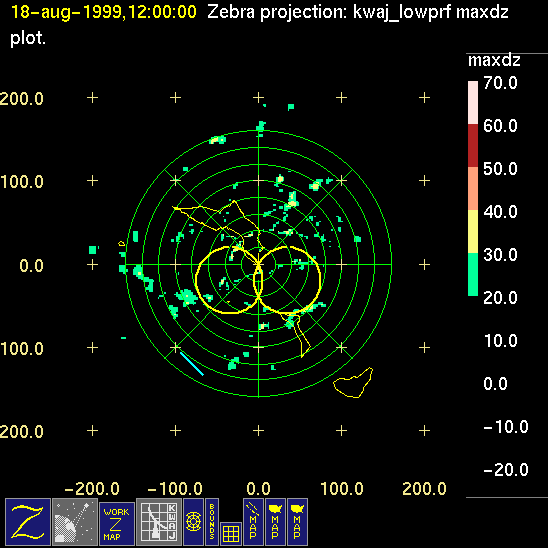The height and width of the screenshot is (548, 548).
Task: Click the yellow timestamp 18-aug-1999,12:00:00
Action: 104,12
